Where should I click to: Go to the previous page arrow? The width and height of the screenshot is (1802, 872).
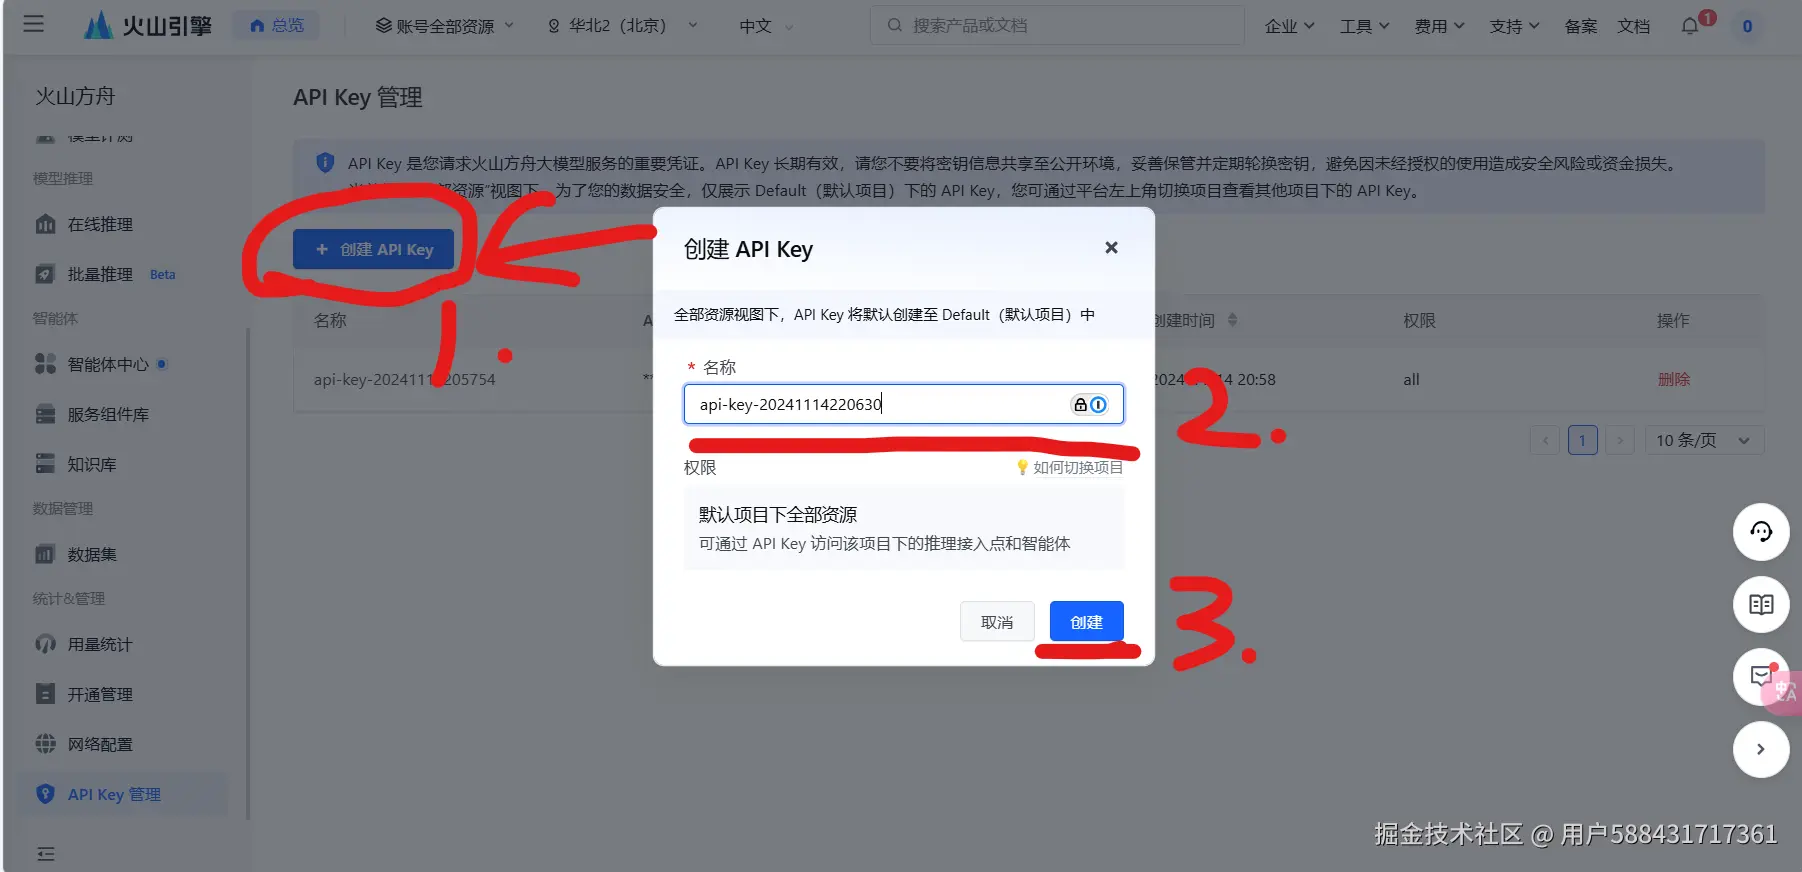pyautogui.click(x=1545, y=440)
